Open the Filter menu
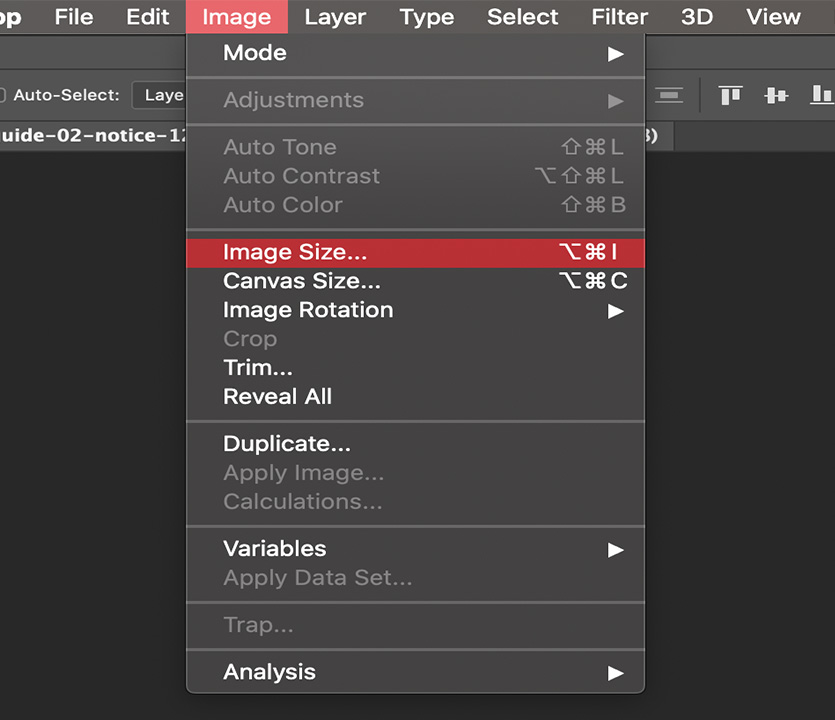This screenshot has width=835, height=720. [619, 17]
